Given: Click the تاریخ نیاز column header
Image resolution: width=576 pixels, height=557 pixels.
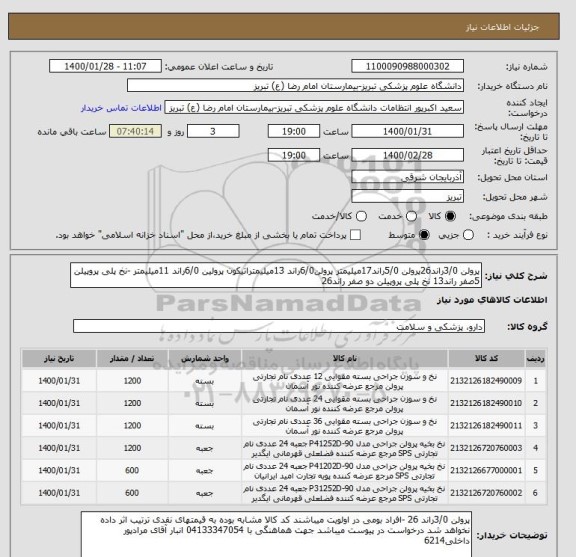Looking at the screenshot, I should click(59, 359).
